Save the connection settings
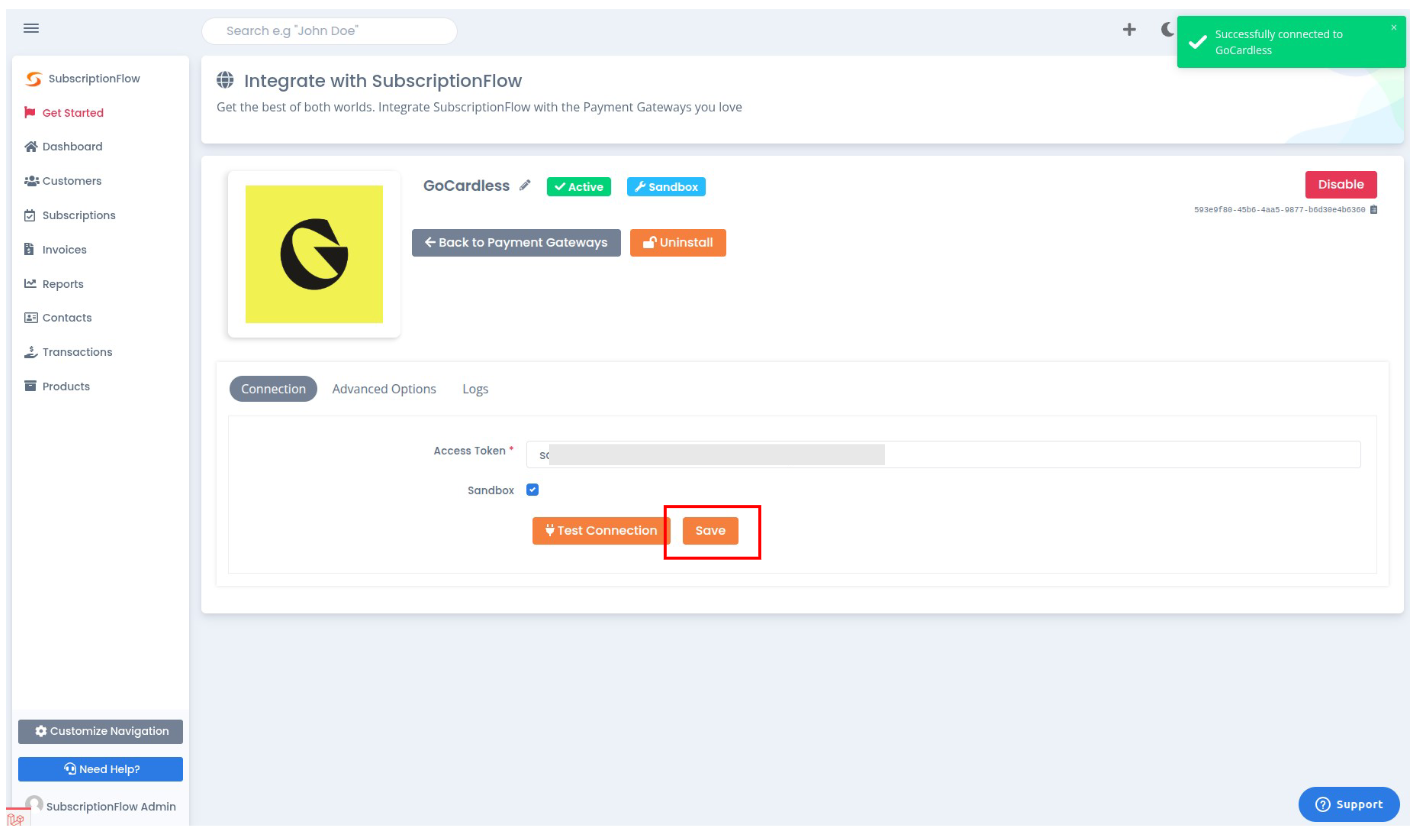The width and height of the screenshot is (1414, 827). [x=711, y=531]
